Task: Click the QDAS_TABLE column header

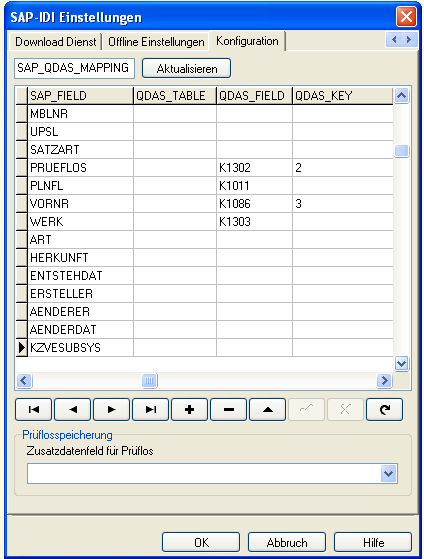Action: coord(175,96)
